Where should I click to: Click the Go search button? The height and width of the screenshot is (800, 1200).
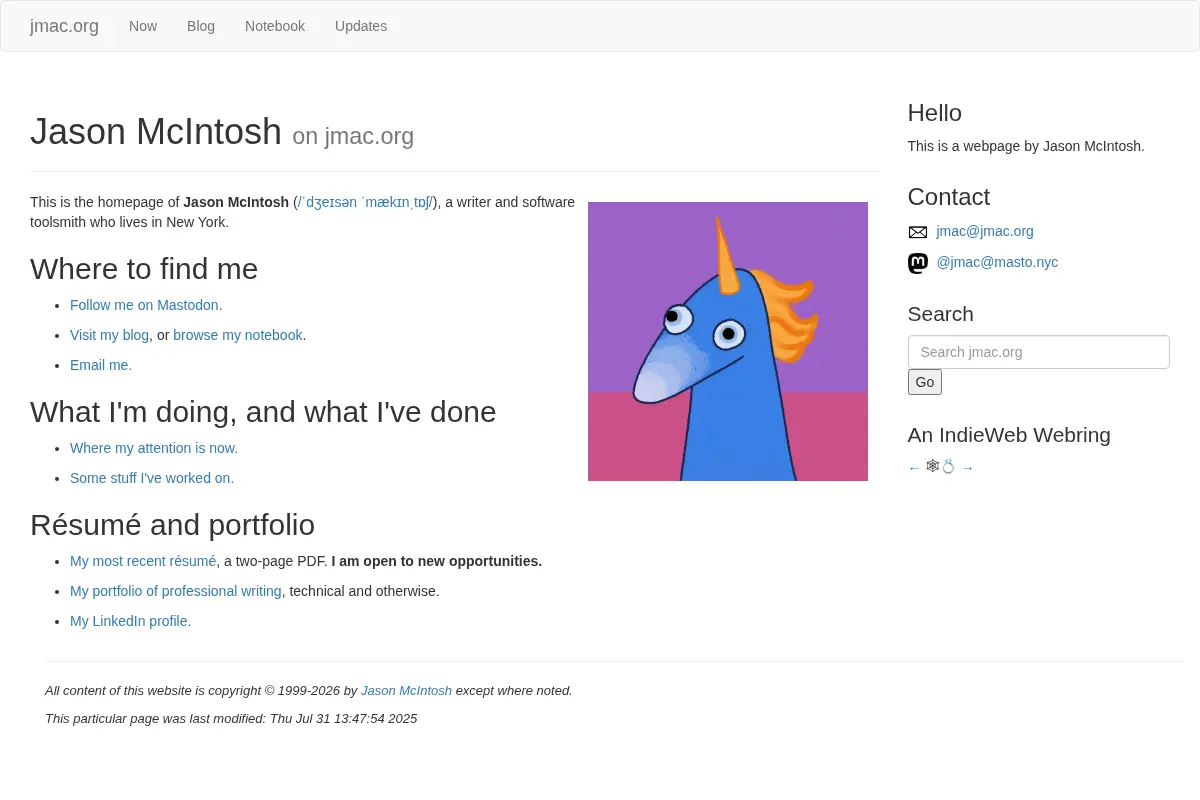[925, 382]
